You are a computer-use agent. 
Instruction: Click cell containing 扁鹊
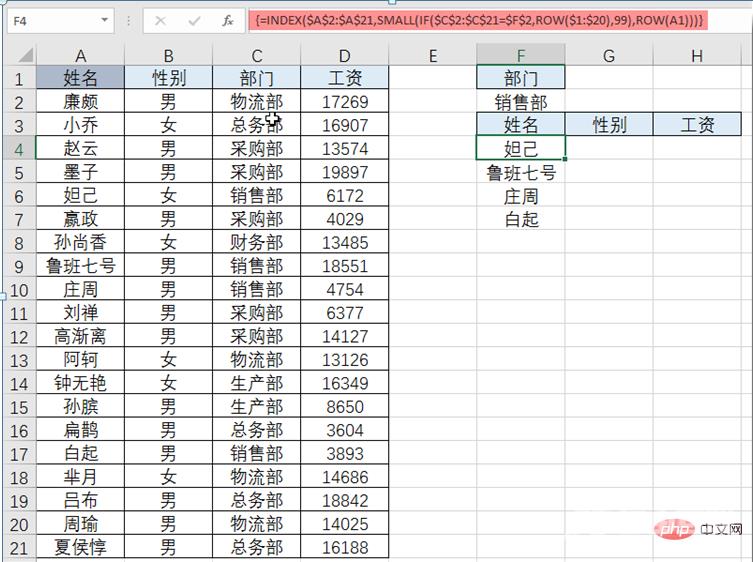80,430
